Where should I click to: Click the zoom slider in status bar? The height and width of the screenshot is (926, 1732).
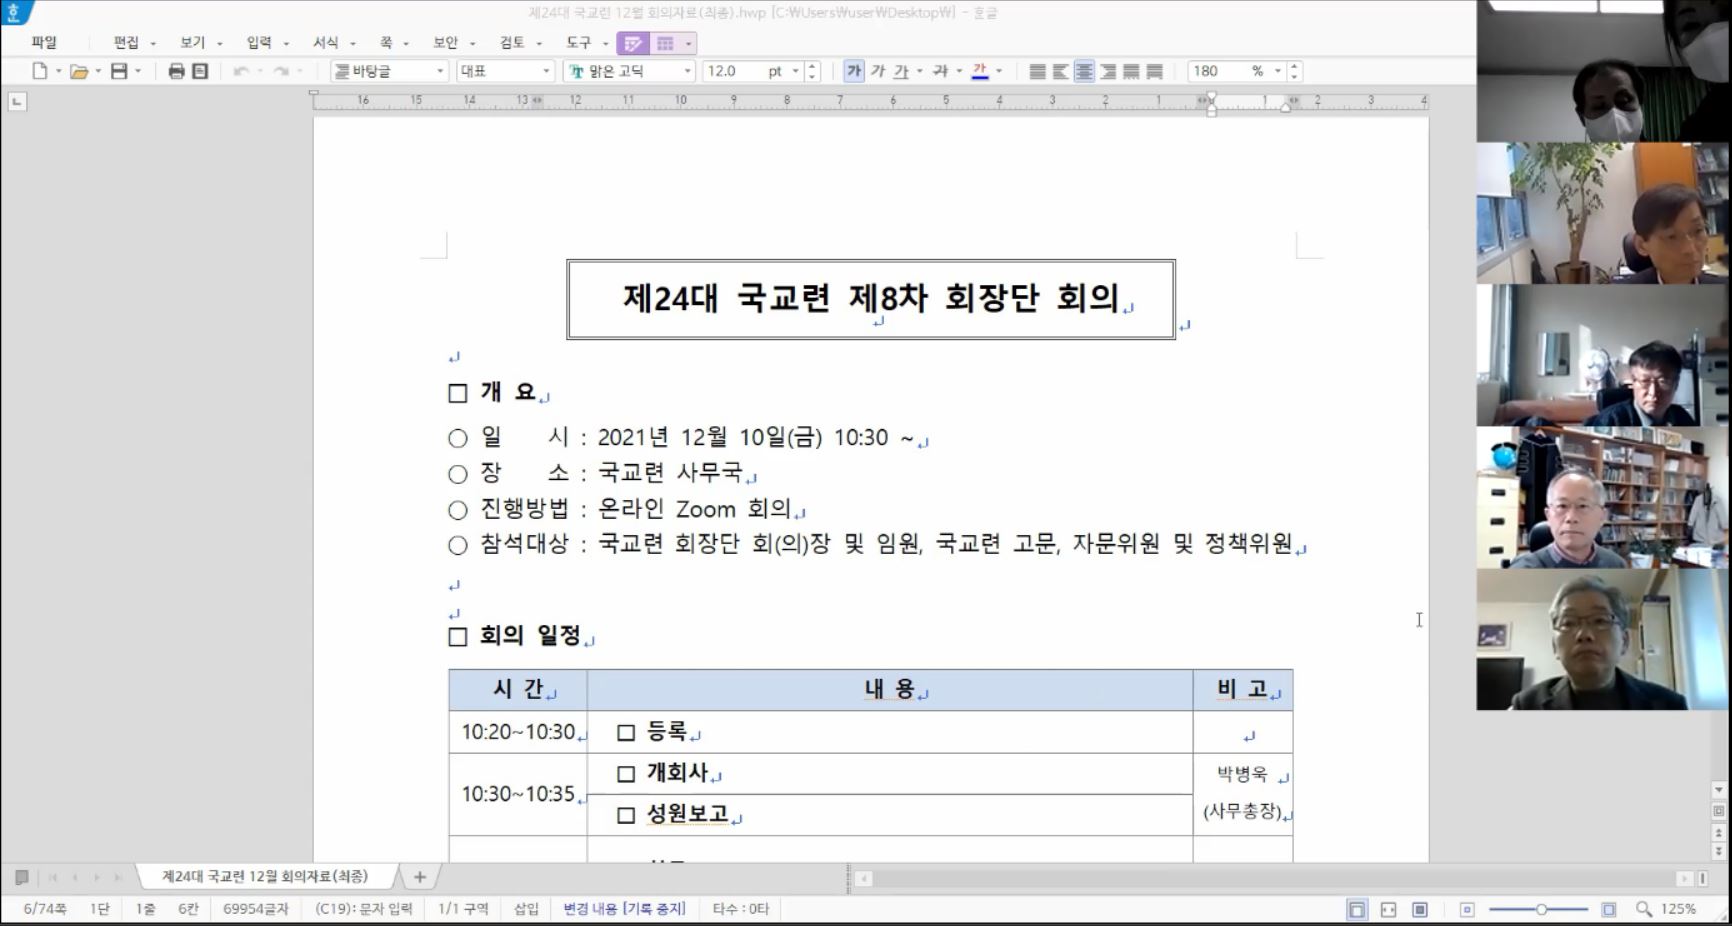1541,909
